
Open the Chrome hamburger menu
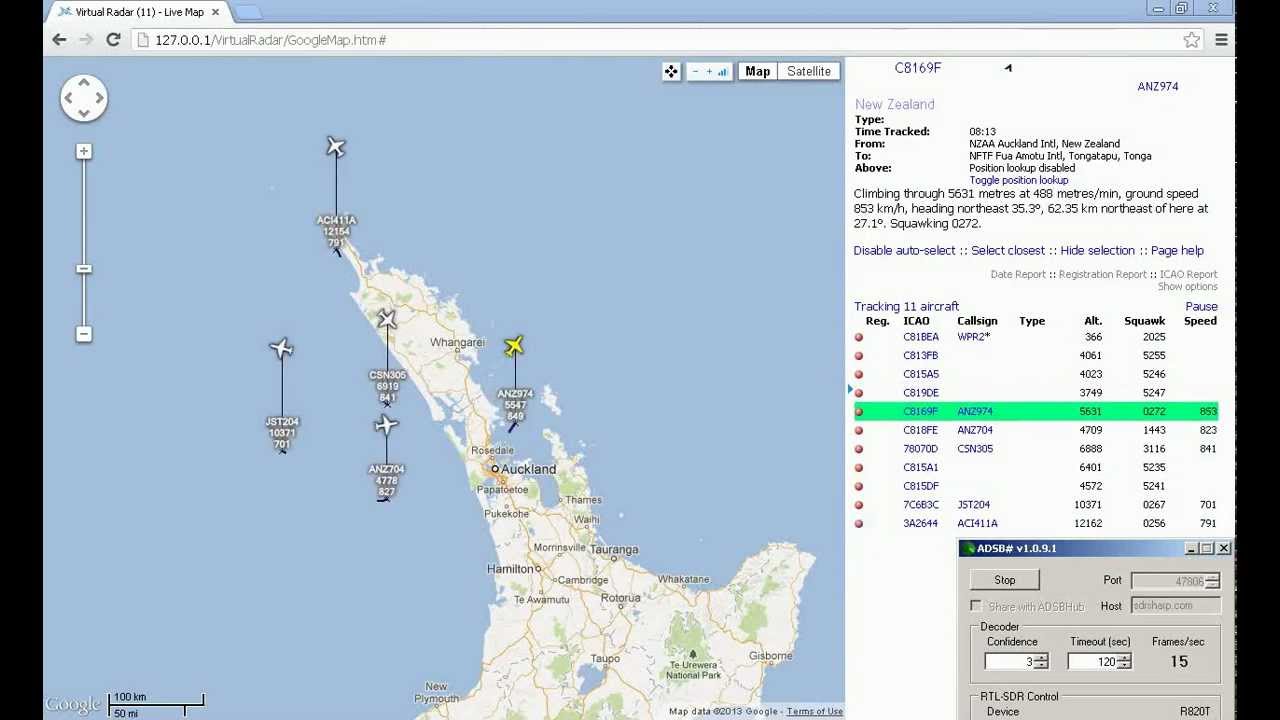tap(1221, 40)
